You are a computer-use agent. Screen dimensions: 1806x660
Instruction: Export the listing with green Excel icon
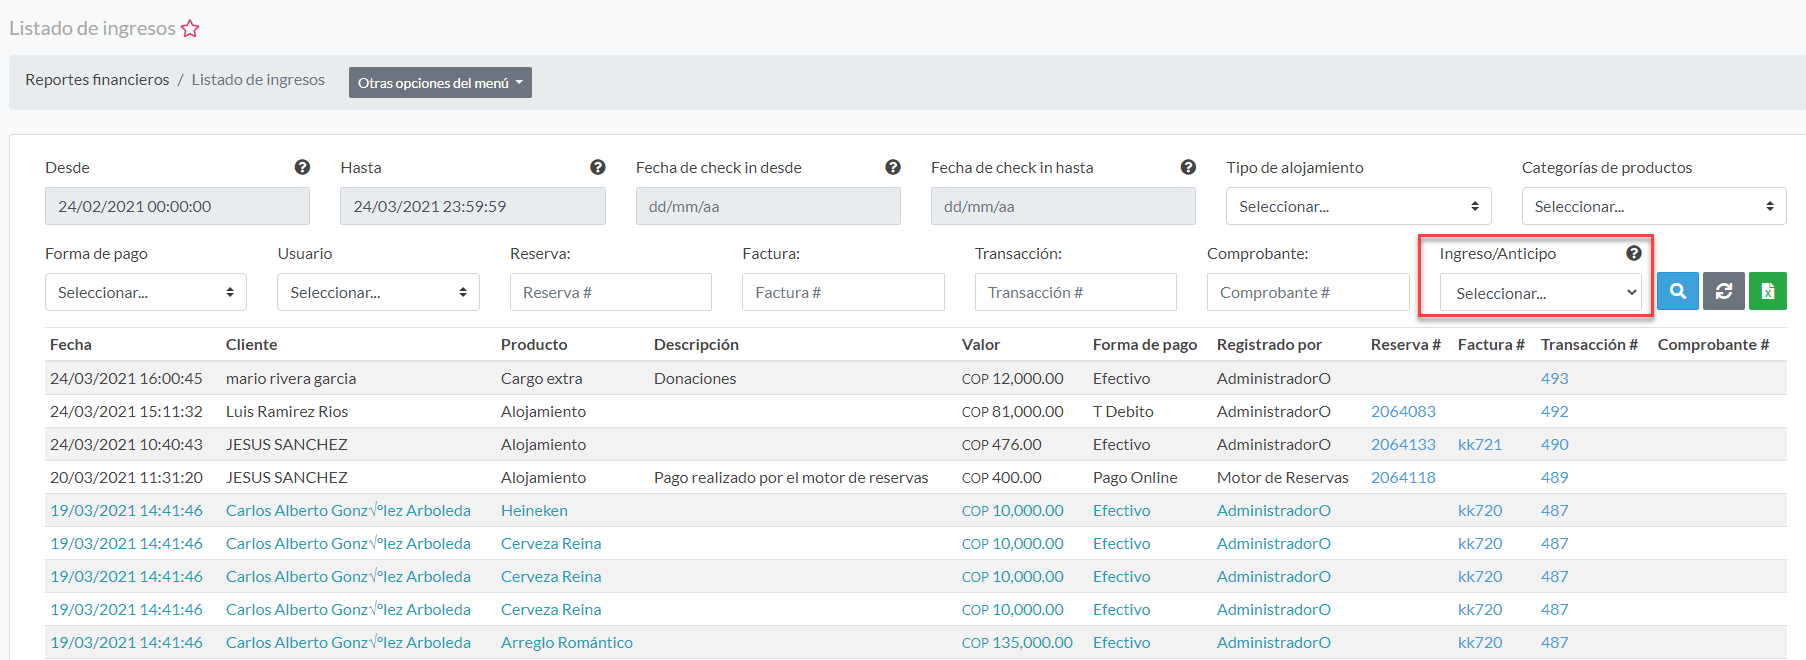pos(1767,291)
